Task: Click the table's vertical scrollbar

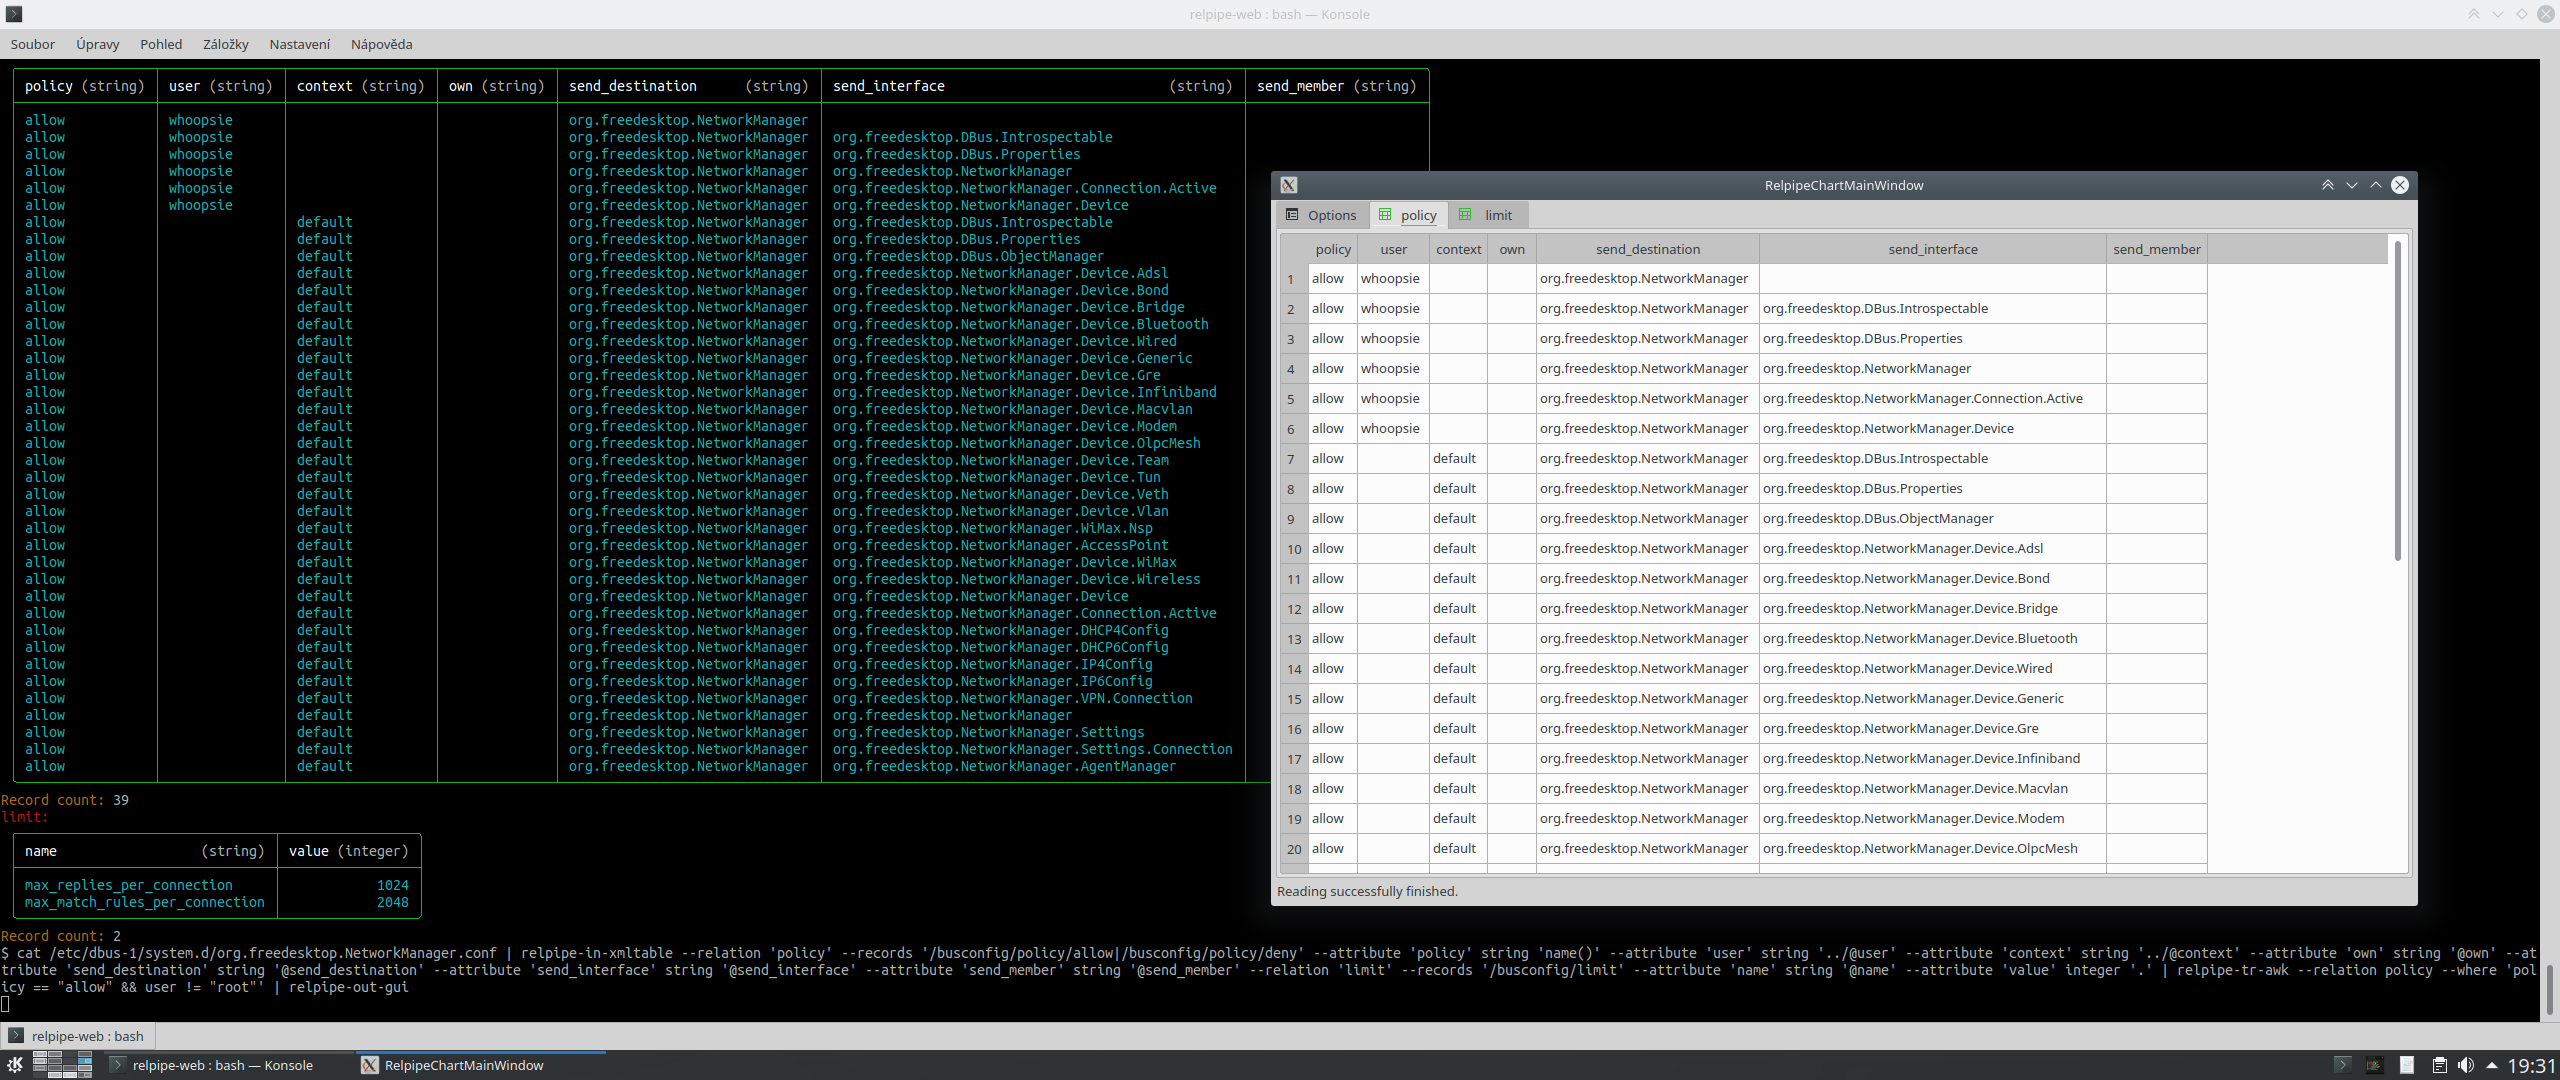Action: point(2397,400)
